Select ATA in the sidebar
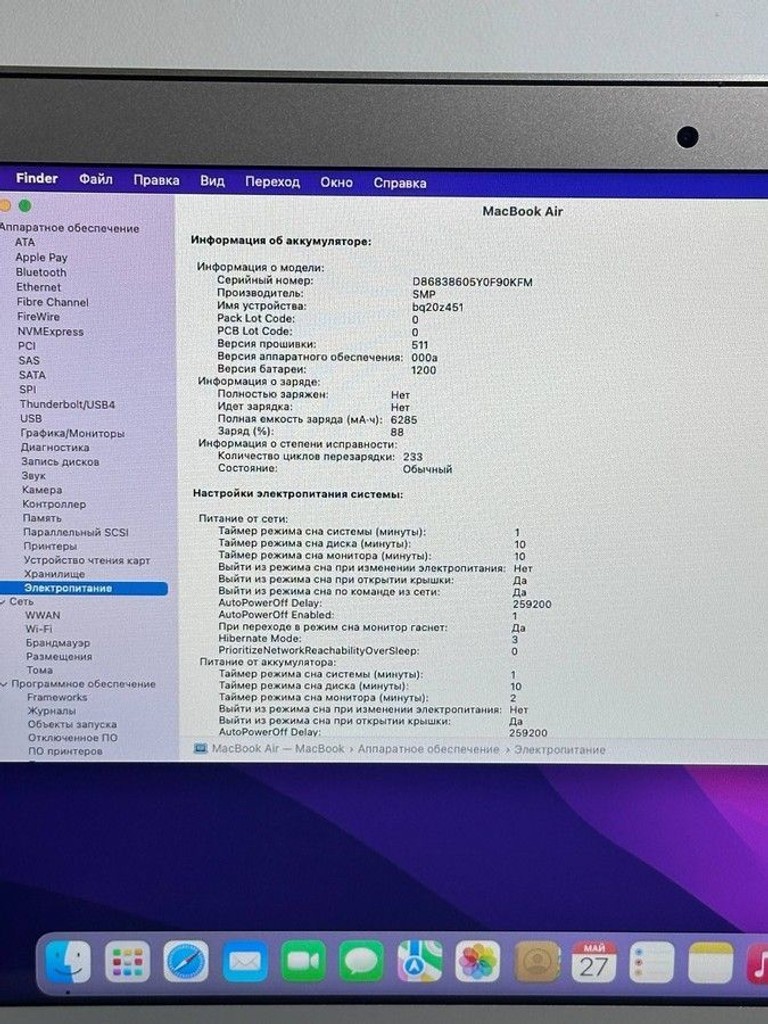Screen dimensions: 768x1024 pos(25,242)
